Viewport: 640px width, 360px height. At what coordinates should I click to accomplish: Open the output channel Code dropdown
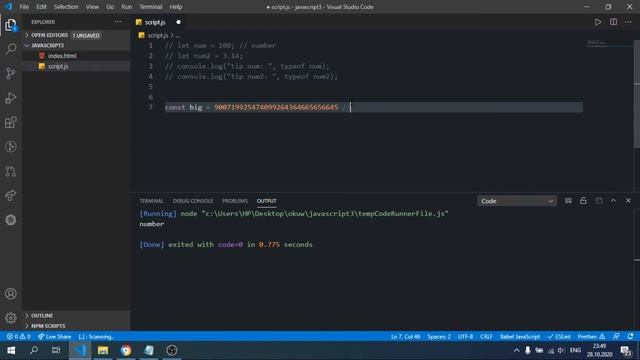[517, 201]
